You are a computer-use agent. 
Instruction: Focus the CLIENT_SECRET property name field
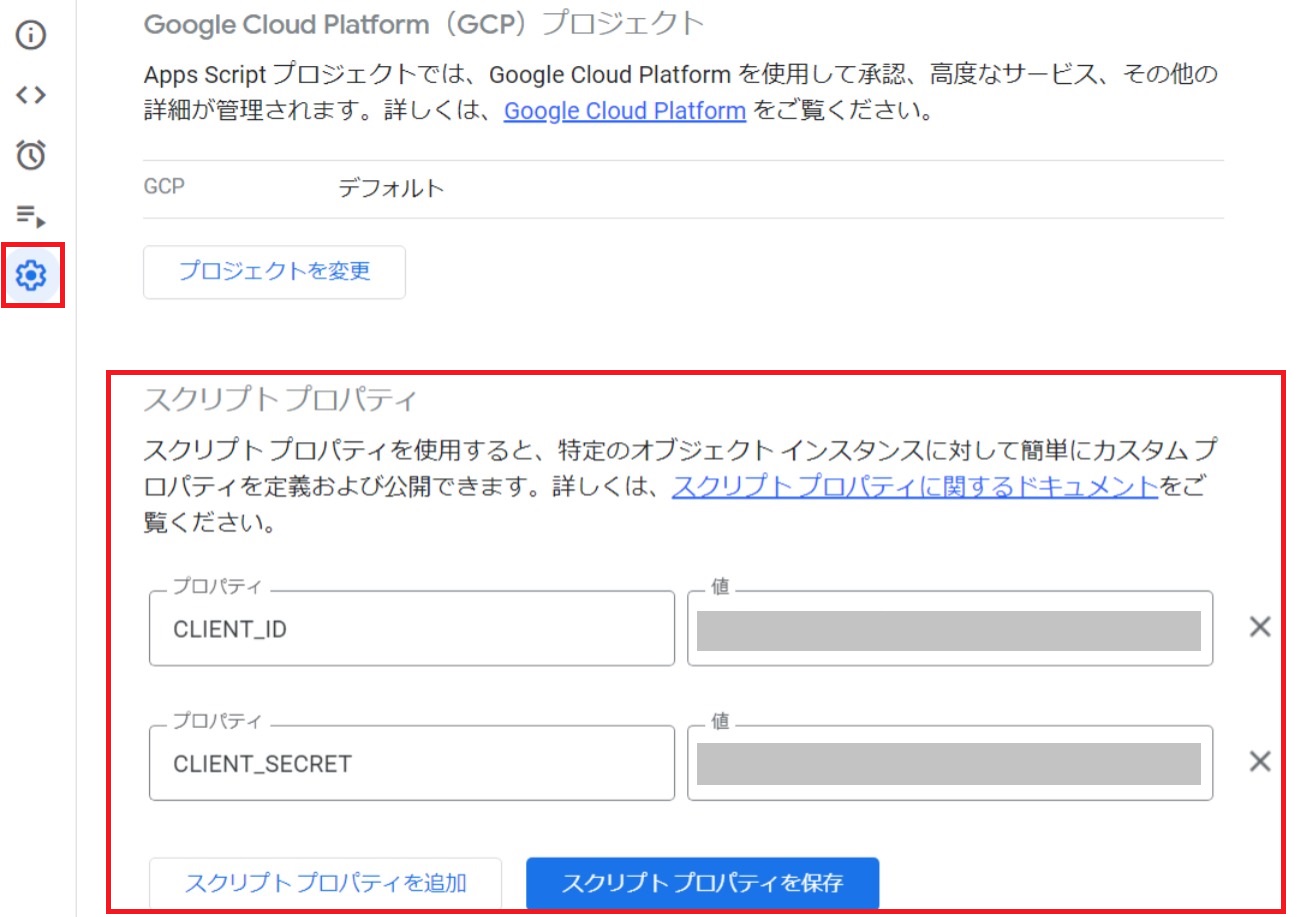click(412, 763)
